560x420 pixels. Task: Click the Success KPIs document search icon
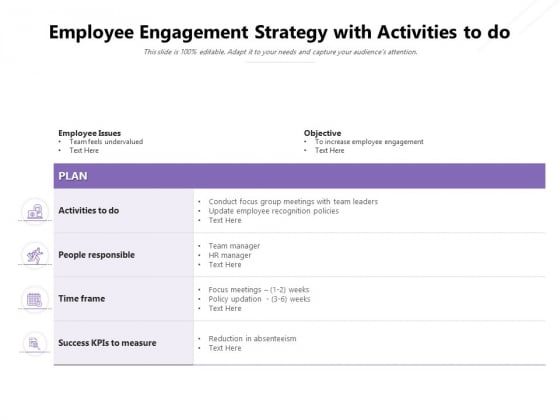35,343
